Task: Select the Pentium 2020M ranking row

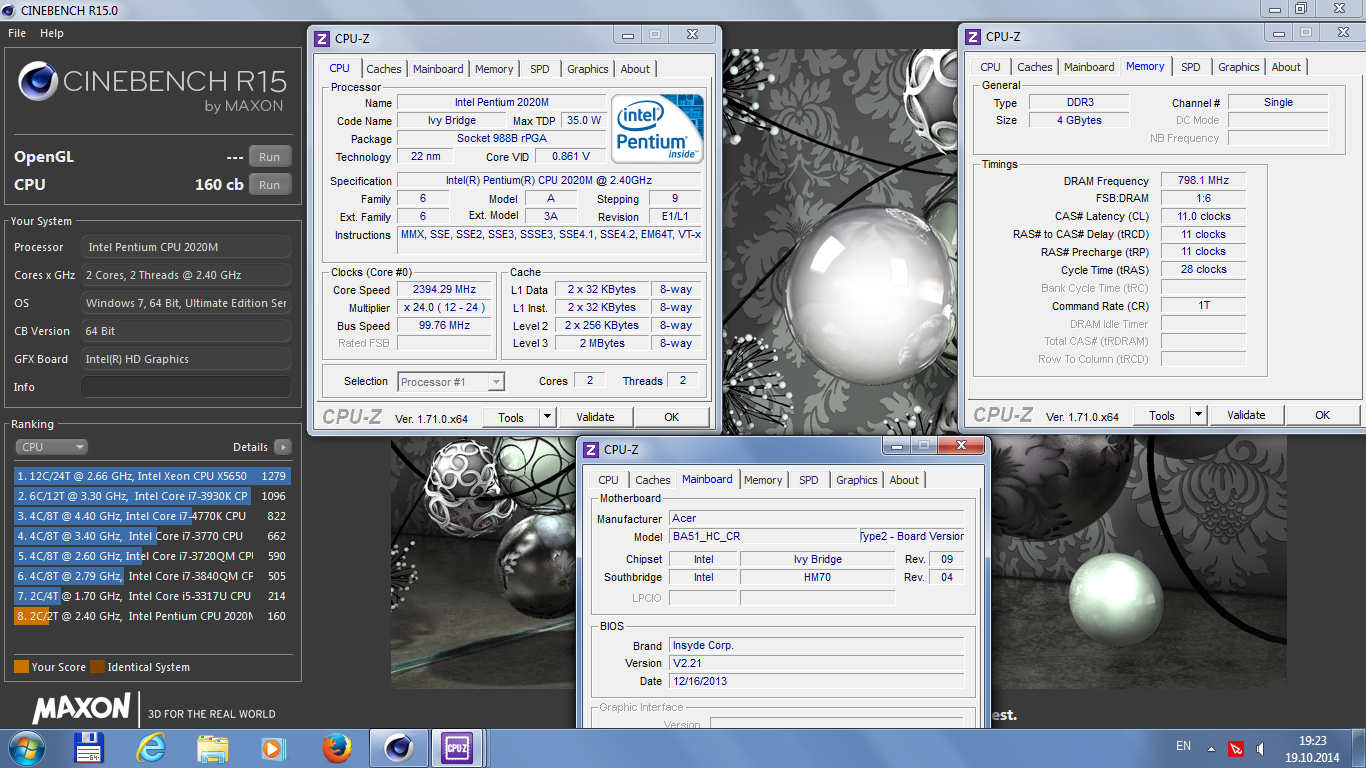Action: coord(151,616)
